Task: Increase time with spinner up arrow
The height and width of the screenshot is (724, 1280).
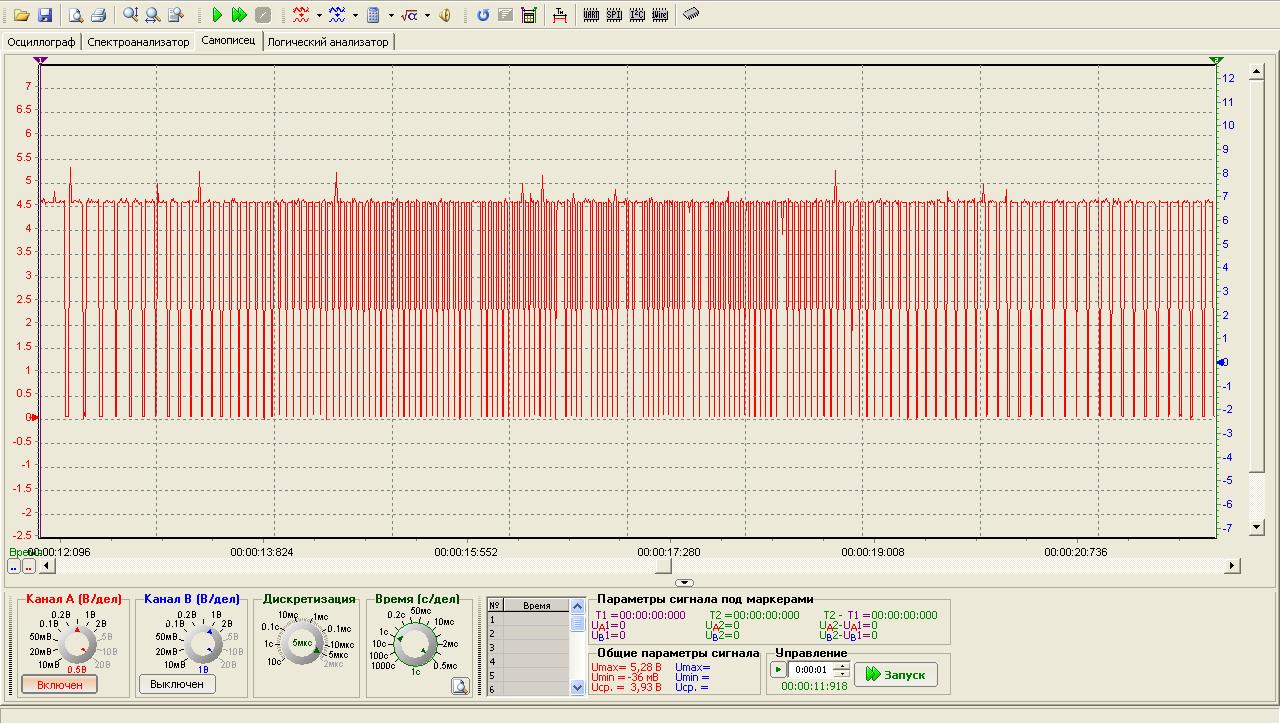Action: (841, 666)
